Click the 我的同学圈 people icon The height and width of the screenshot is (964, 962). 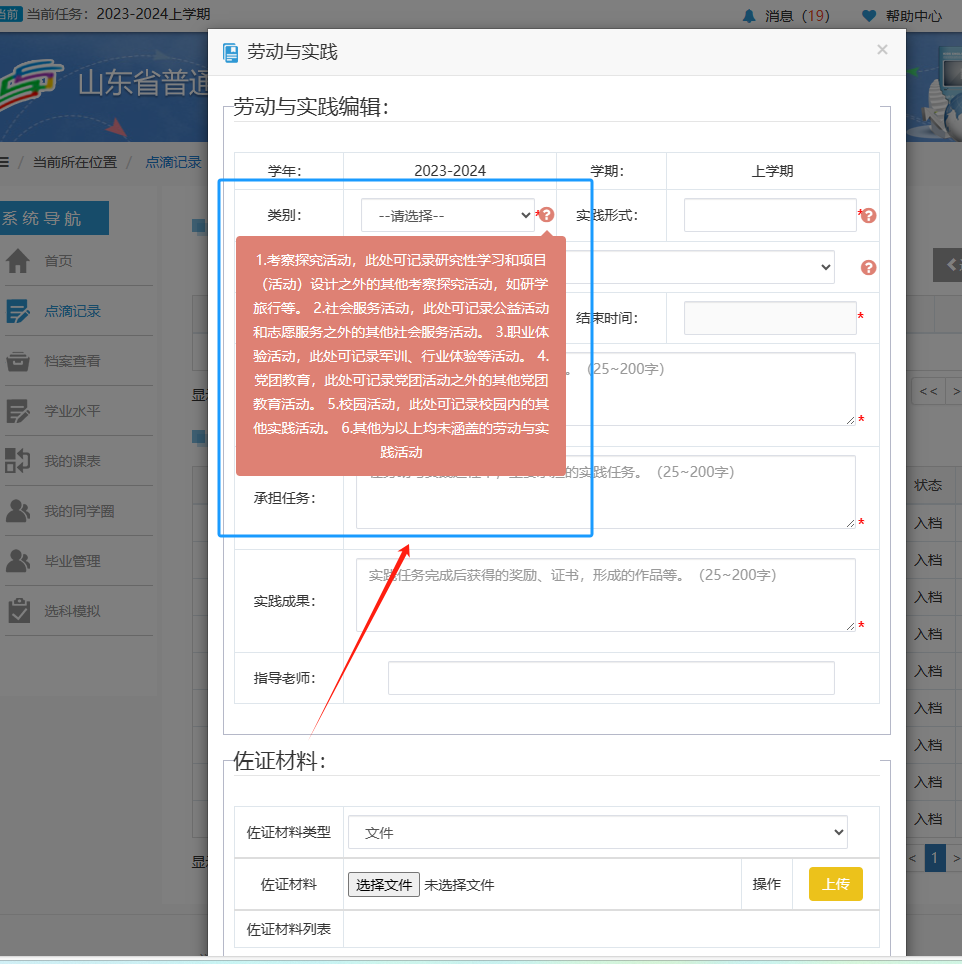coord(18,511)
